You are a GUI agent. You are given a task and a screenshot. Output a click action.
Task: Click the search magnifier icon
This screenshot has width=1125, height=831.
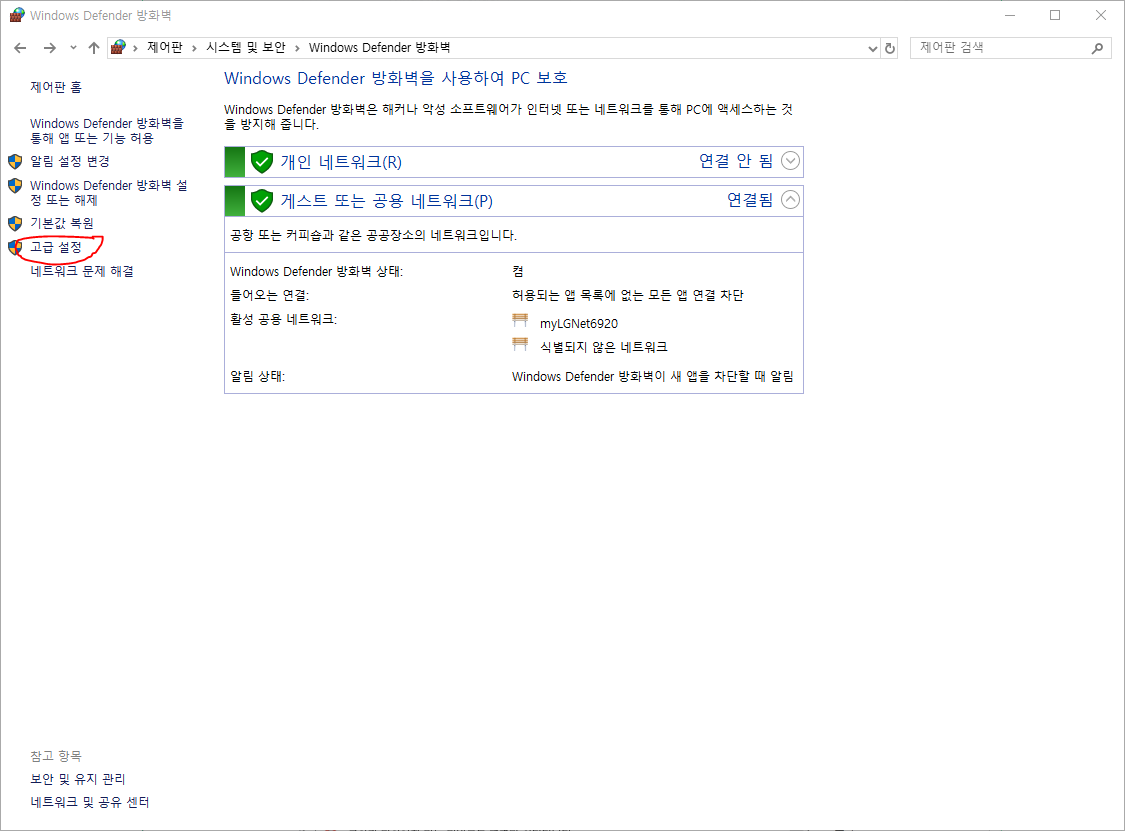tap(1097, 48)
